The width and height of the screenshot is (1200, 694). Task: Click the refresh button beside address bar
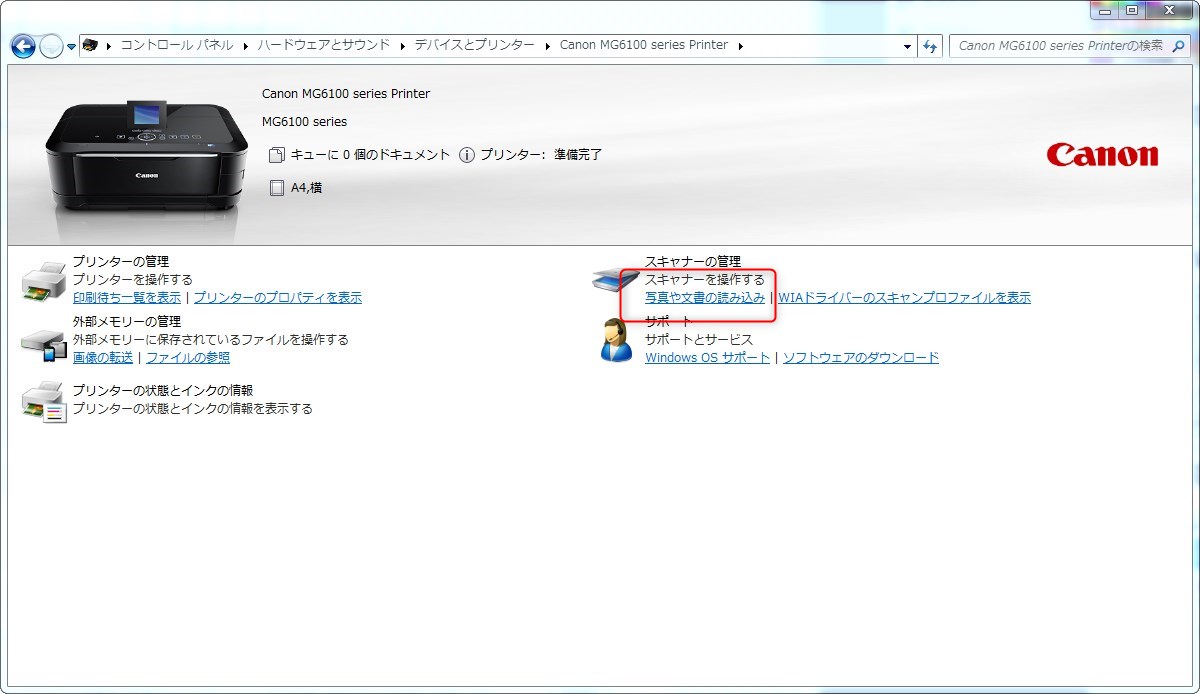[x=930, y=46]
